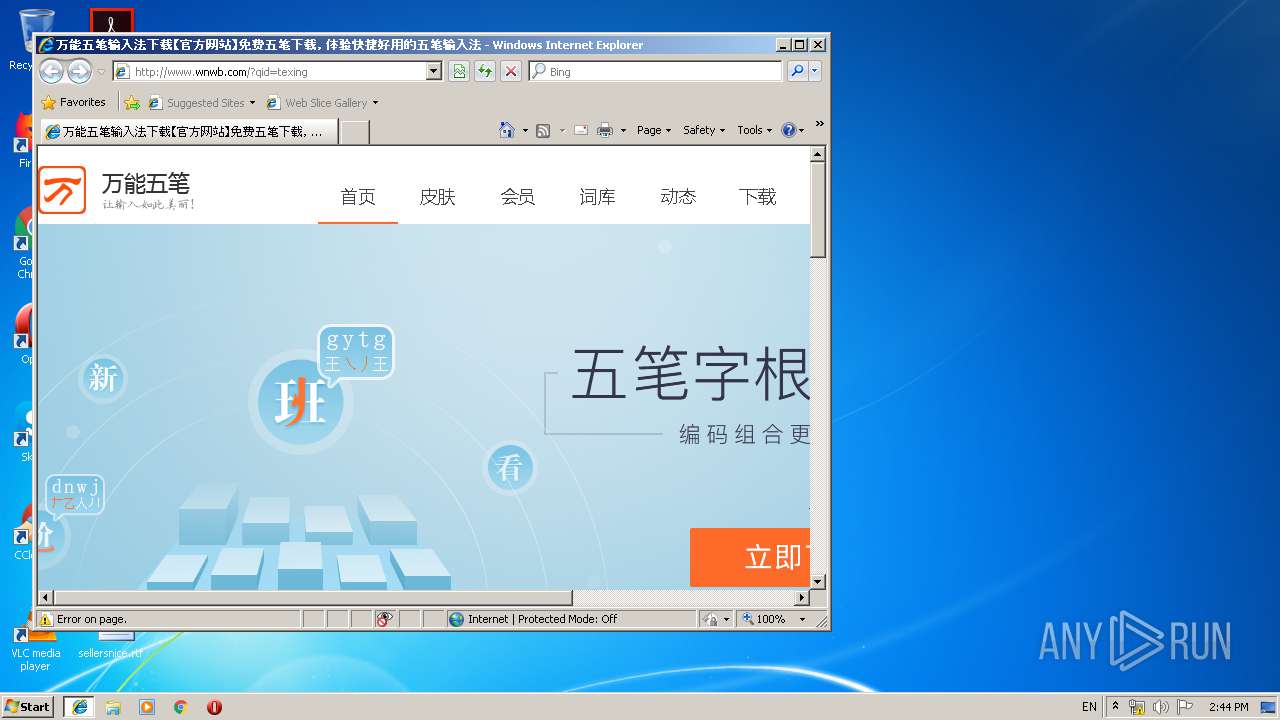The image size is (1280, 720).
Task: Click the 班 character bubble
Action: [300, 403]
